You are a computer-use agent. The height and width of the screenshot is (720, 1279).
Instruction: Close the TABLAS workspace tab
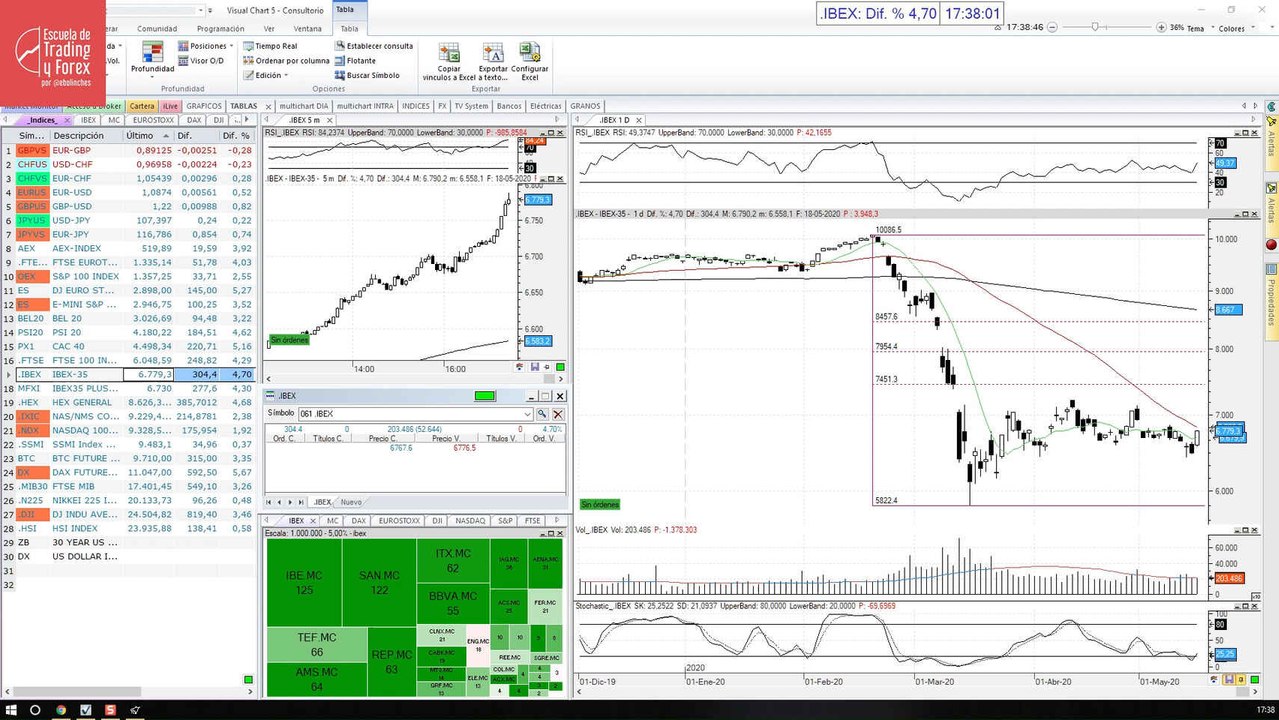tap(267, 106)
